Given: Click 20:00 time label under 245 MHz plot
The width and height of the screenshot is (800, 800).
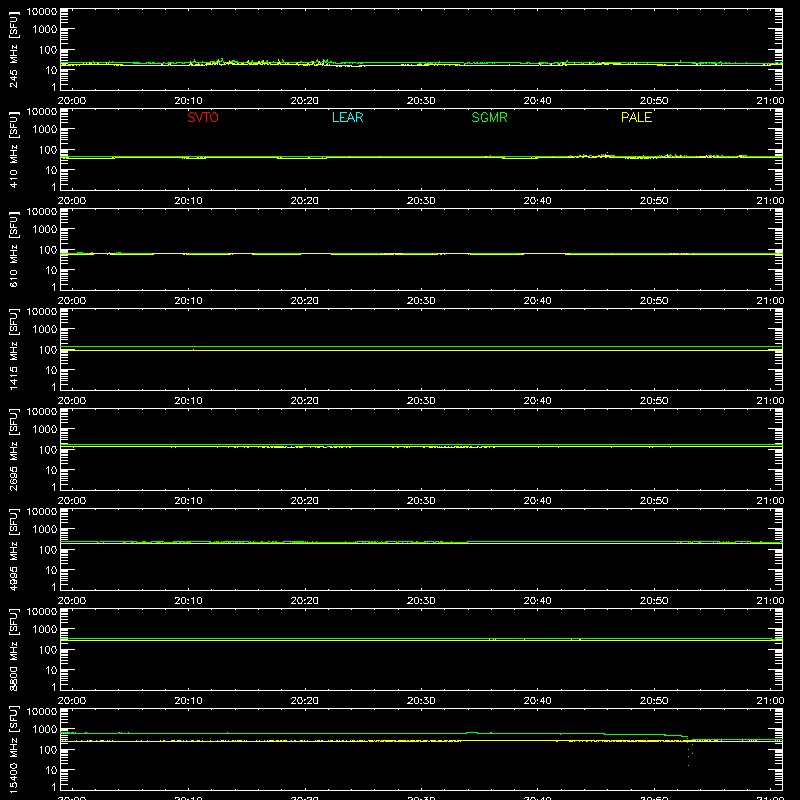Looking at the screenshot, I should (72, 101).
